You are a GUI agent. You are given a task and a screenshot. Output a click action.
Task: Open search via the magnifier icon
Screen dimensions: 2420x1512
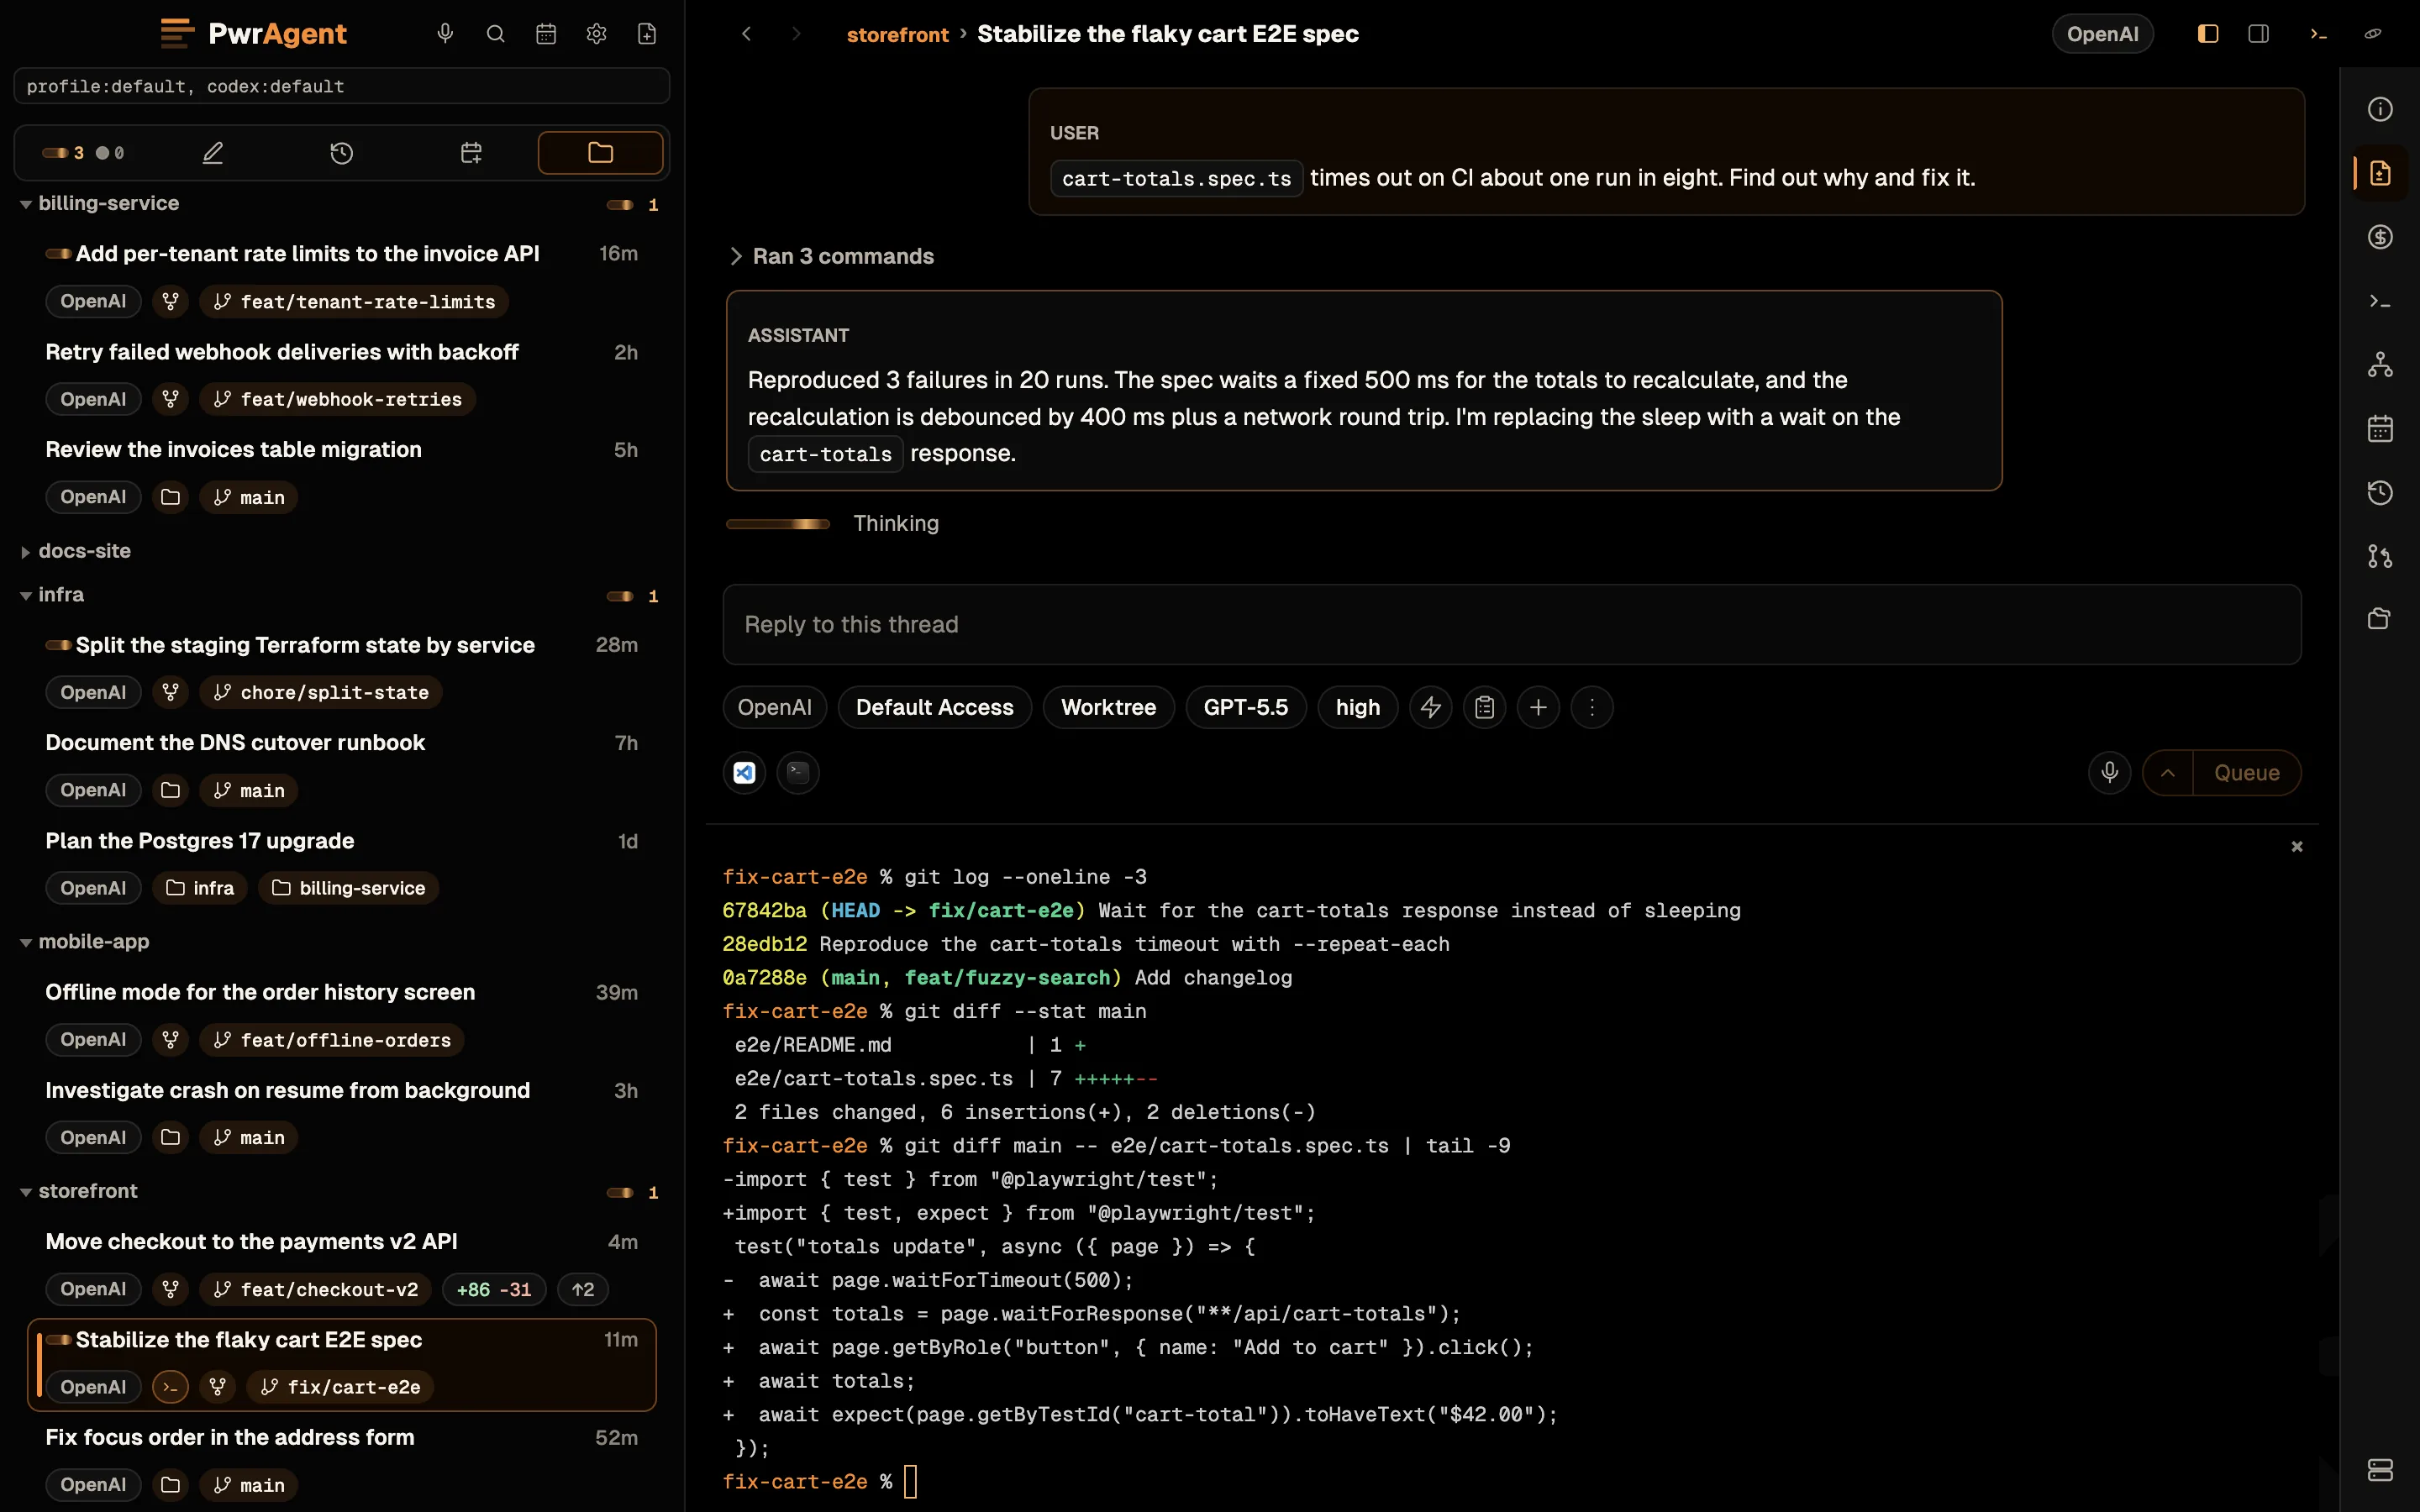pyautogui.click(x=495, y=34)
